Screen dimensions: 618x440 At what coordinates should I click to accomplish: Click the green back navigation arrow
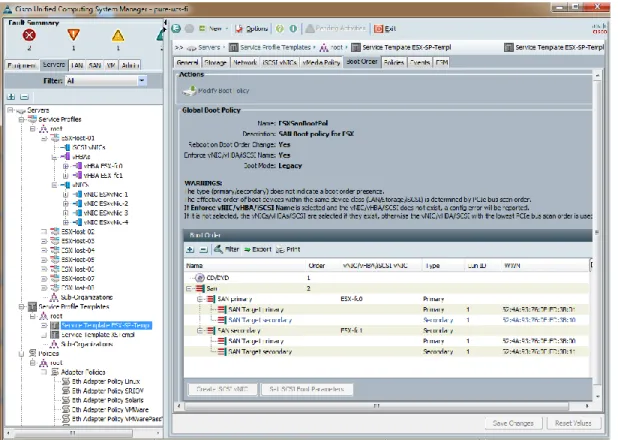[176, 28]
